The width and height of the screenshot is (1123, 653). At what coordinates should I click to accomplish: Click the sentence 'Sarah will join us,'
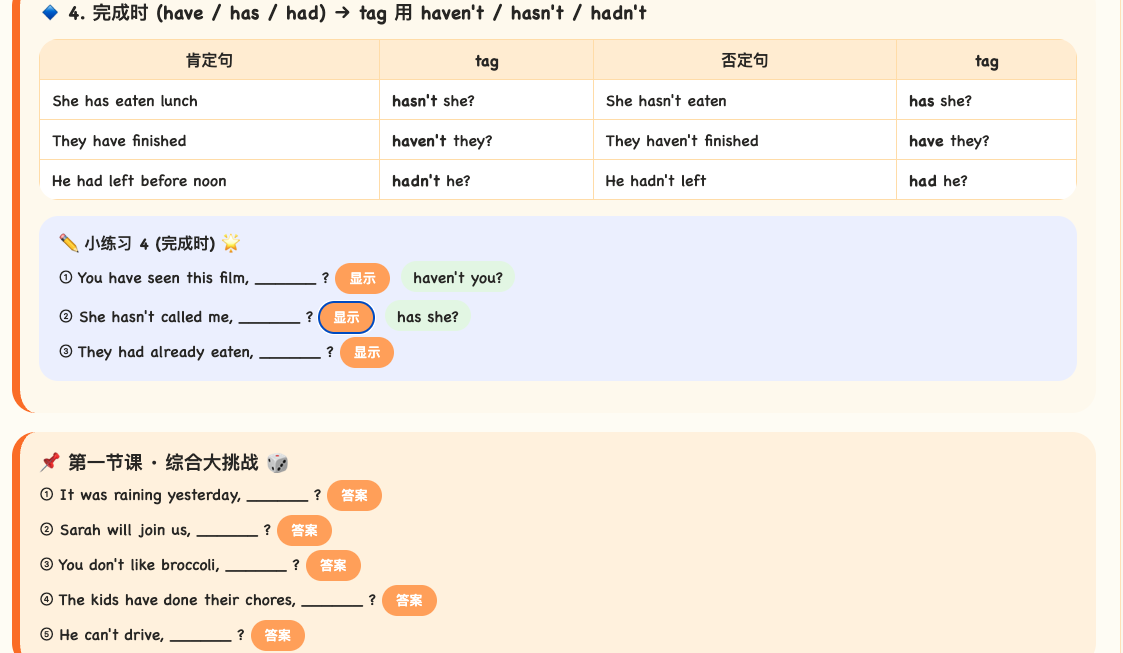pos(125,530)
